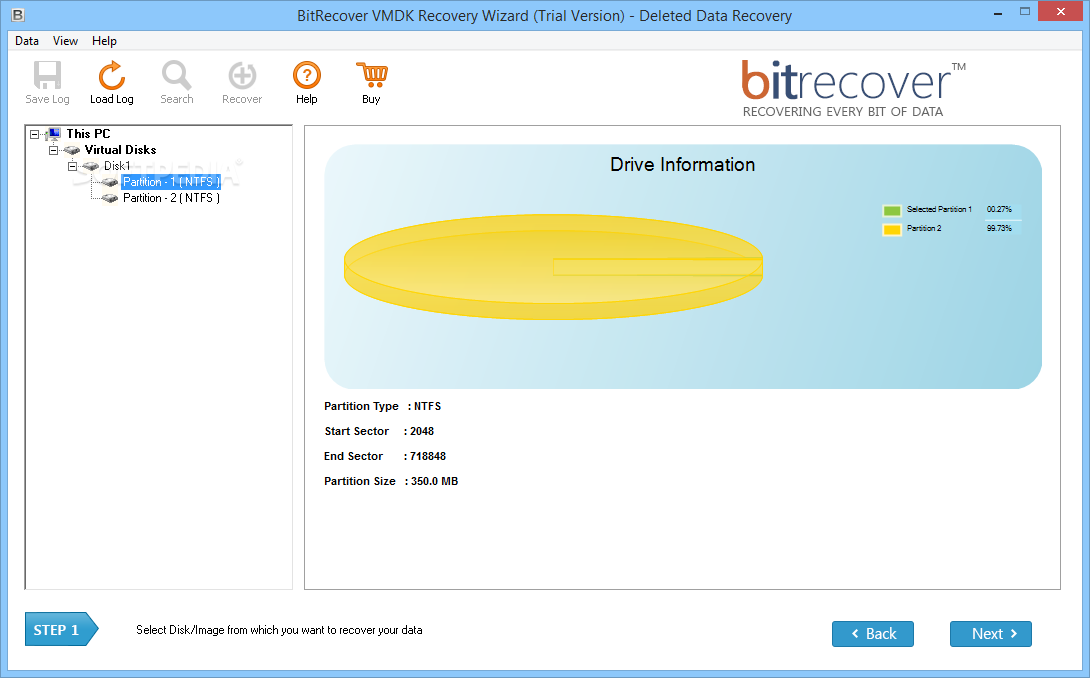Screen dimensions: 1090x678
Task: Select the This PC tree label
Action: (x=88, y=134)
